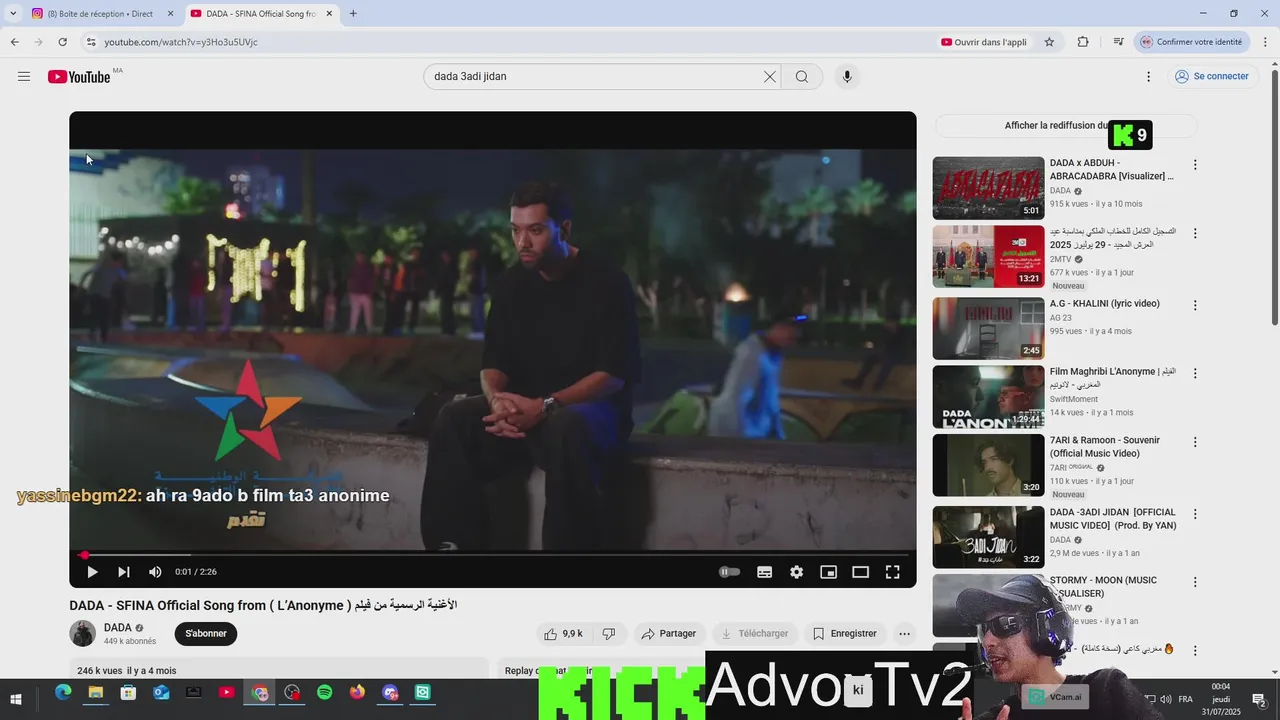
Task: Open Chrome three-dot menu
Action: 1266,42
